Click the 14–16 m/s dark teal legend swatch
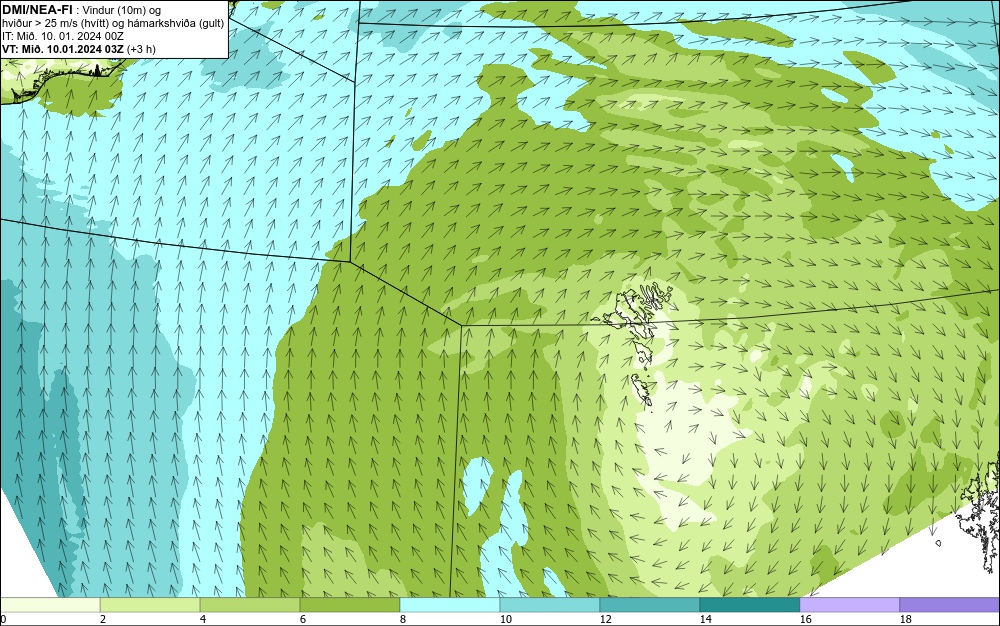 pos(750,604)
